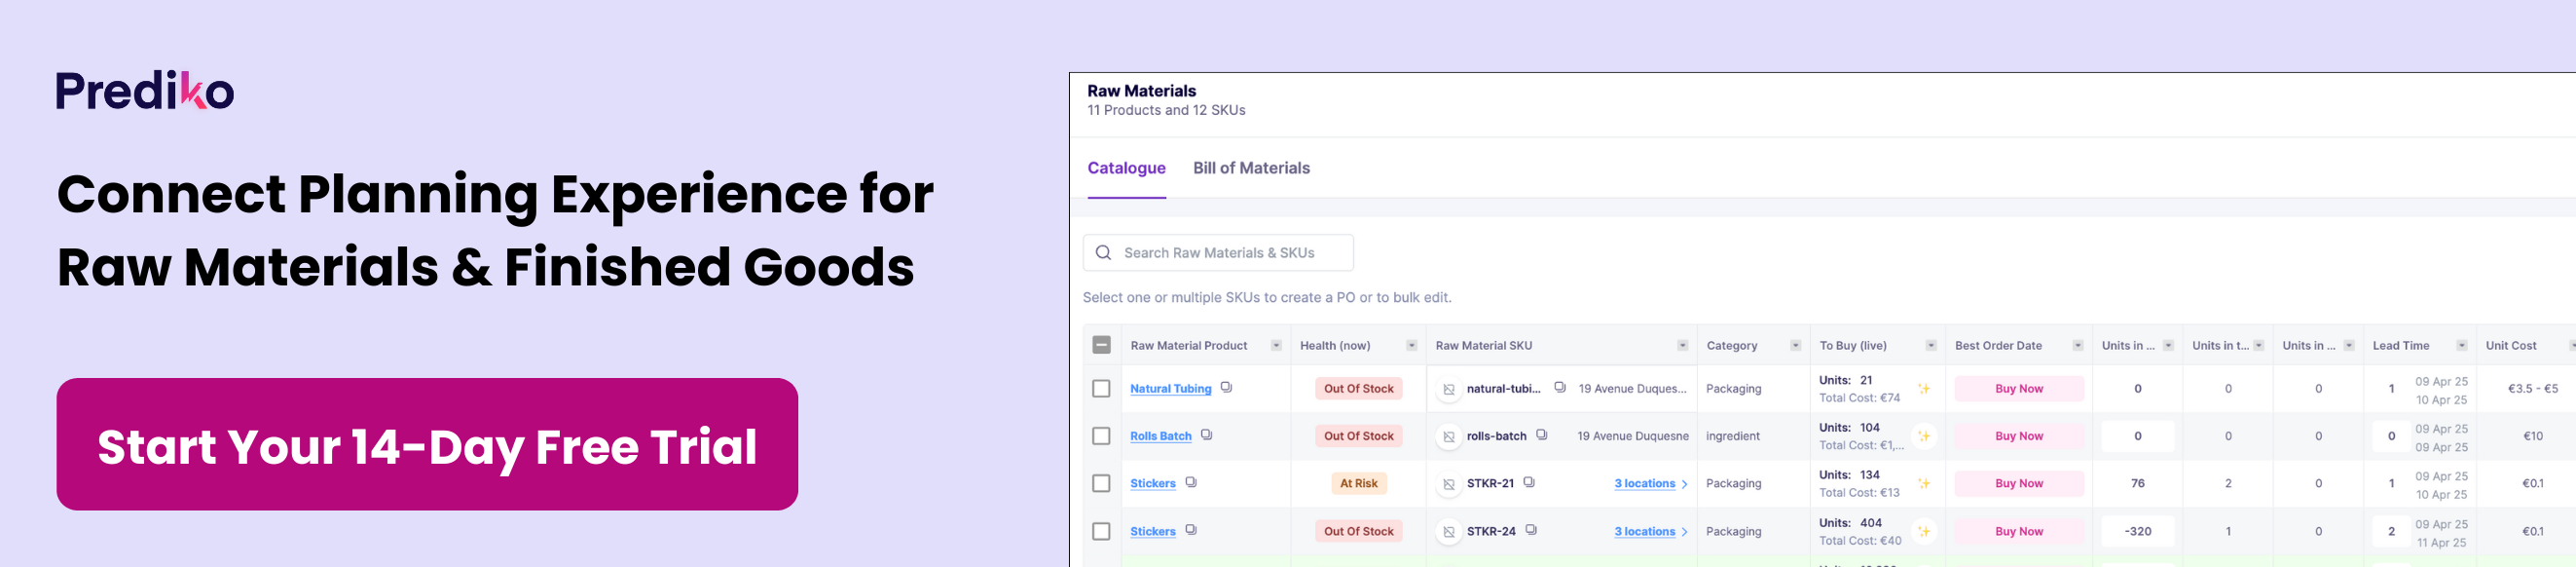Click the sparkle suggestion icon for Units 104 row
The width and height of the screenshot is (2576, 567).
click(1923, 436)
